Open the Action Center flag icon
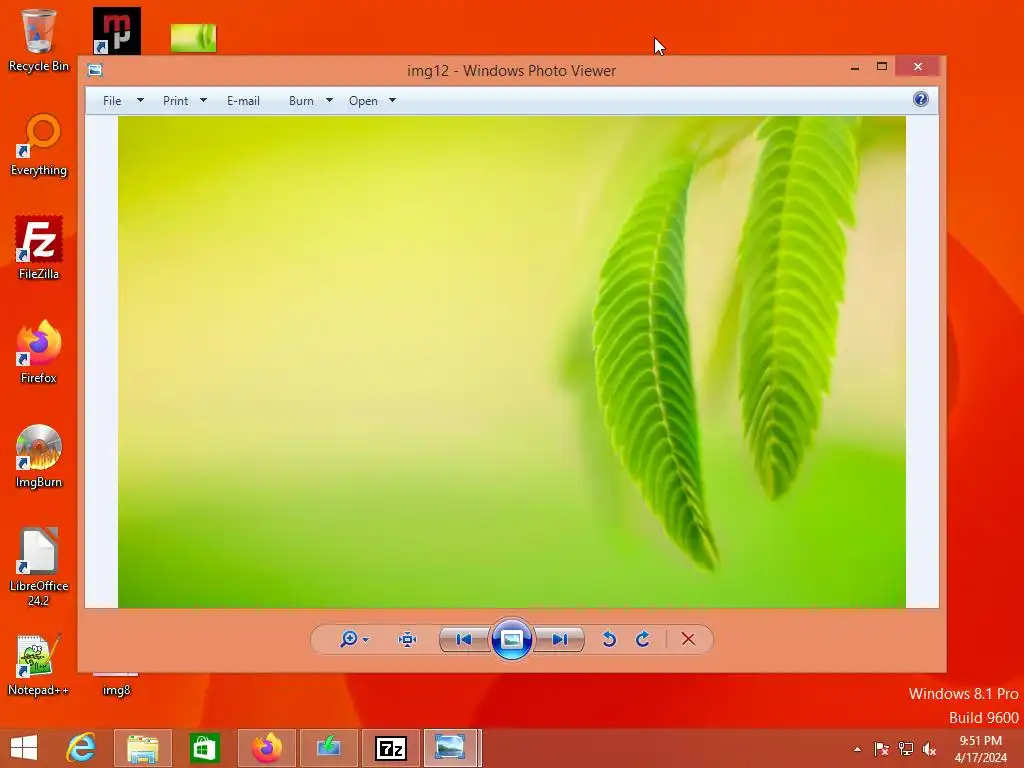This screenshot has height=768, width=1024. (881, 749)
